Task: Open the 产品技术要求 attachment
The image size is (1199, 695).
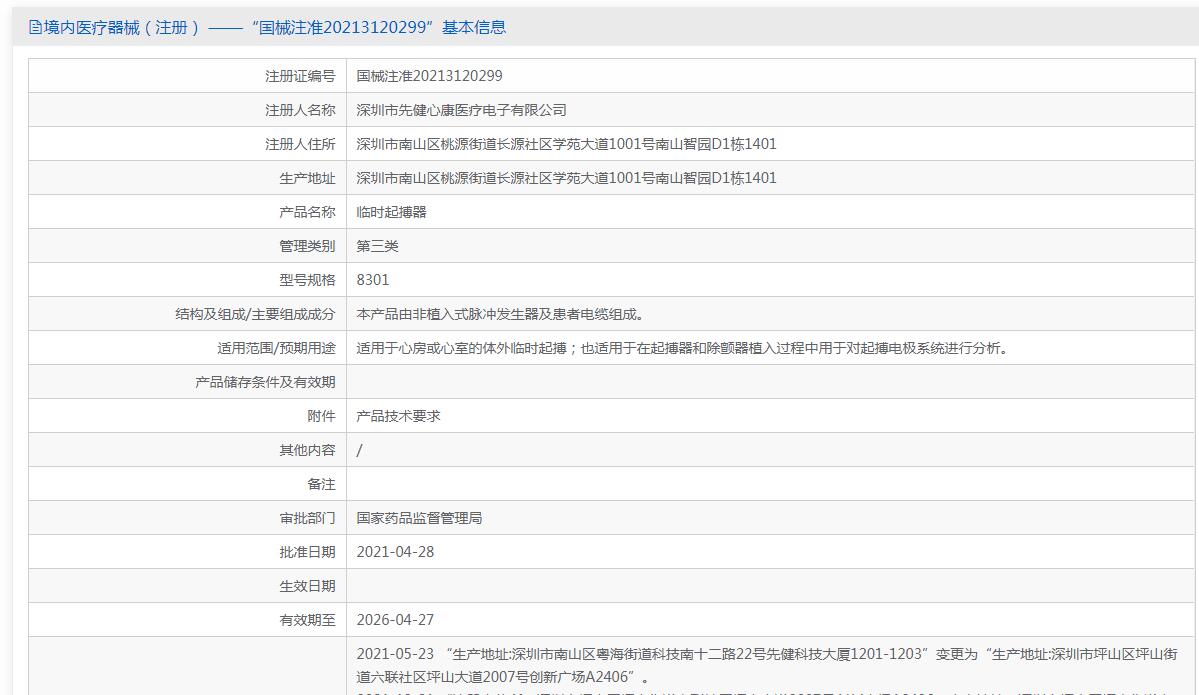Action: pyautogui.click(x=398, y=416)
